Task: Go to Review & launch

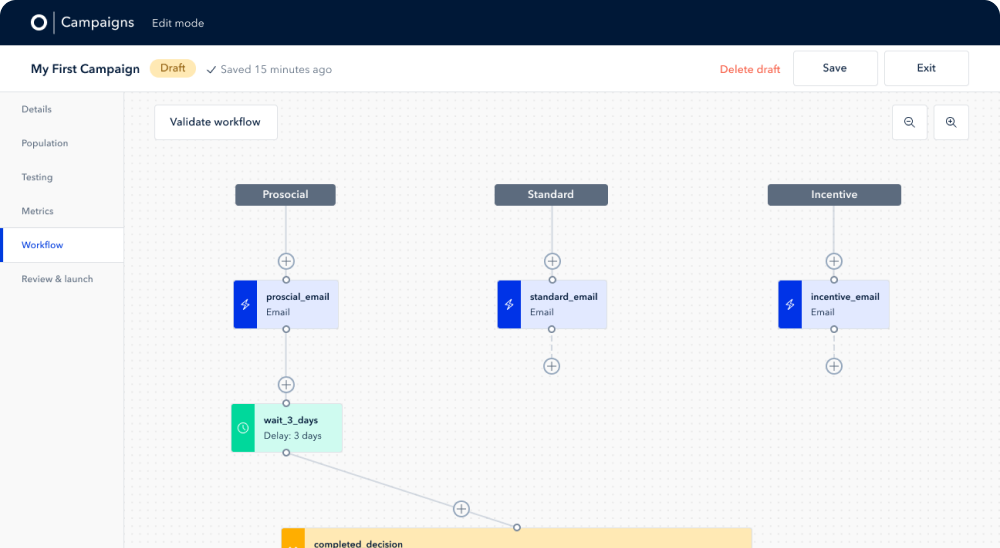Action: (x=57, y=279)
